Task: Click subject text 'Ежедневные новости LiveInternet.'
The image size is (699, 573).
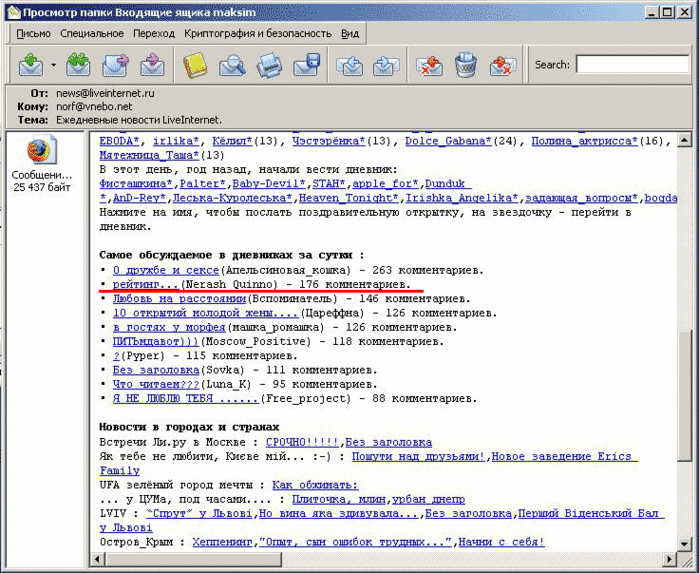Action: (139, 120)
